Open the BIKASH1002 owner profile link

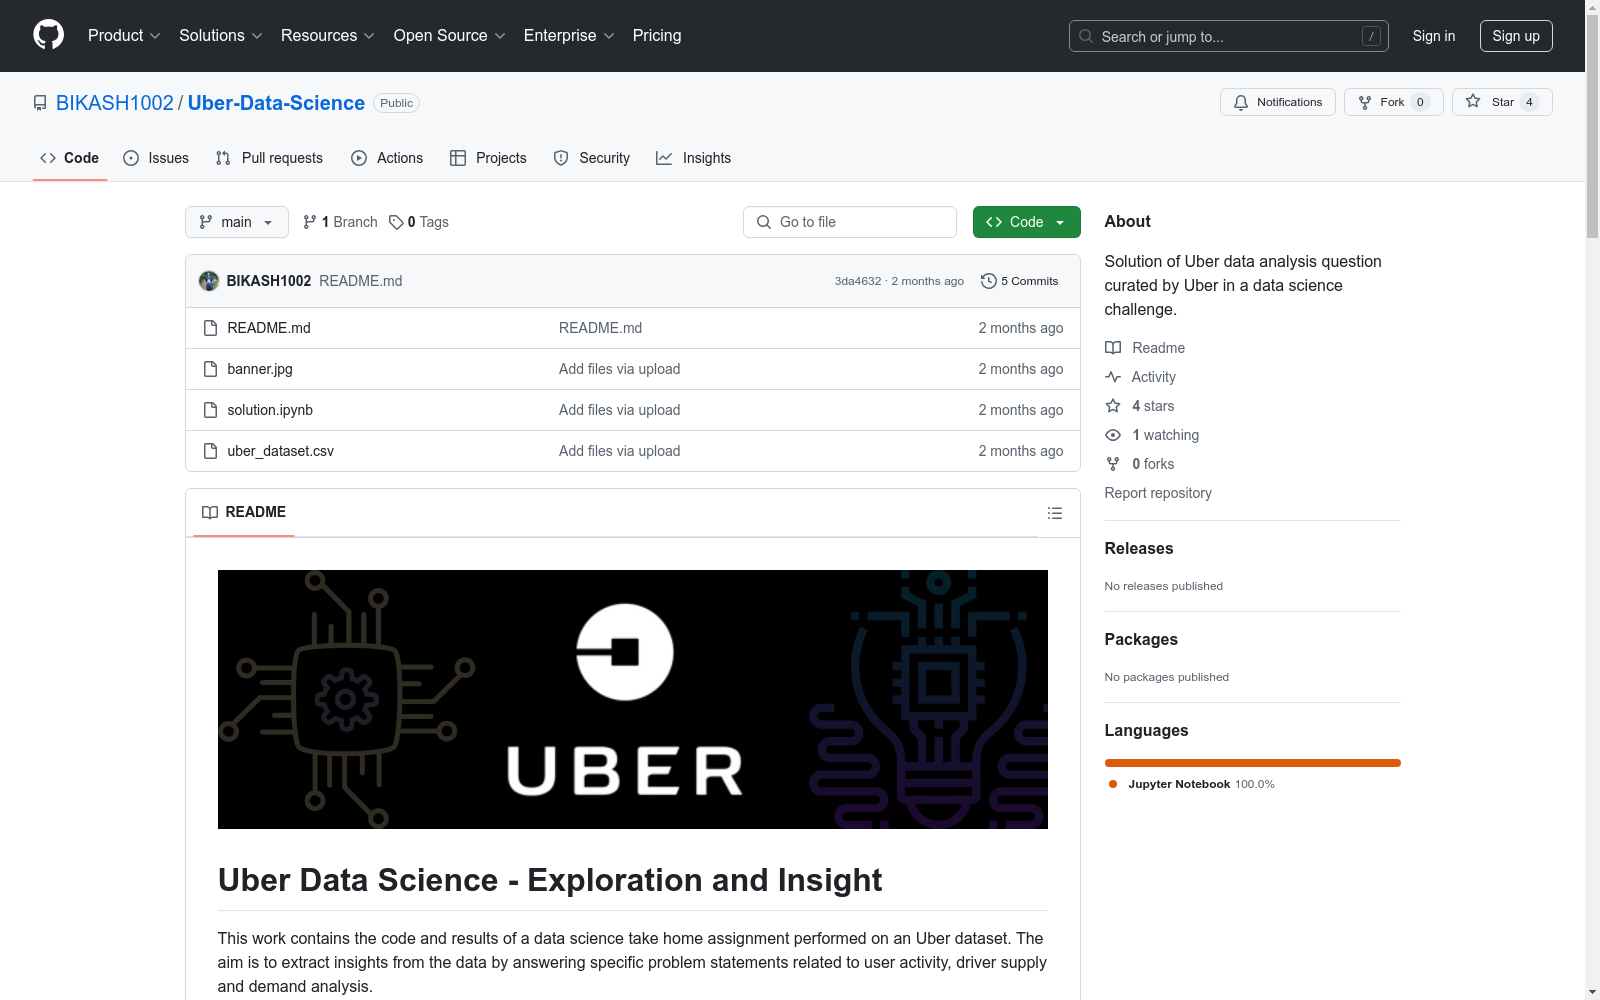(115, 103)
